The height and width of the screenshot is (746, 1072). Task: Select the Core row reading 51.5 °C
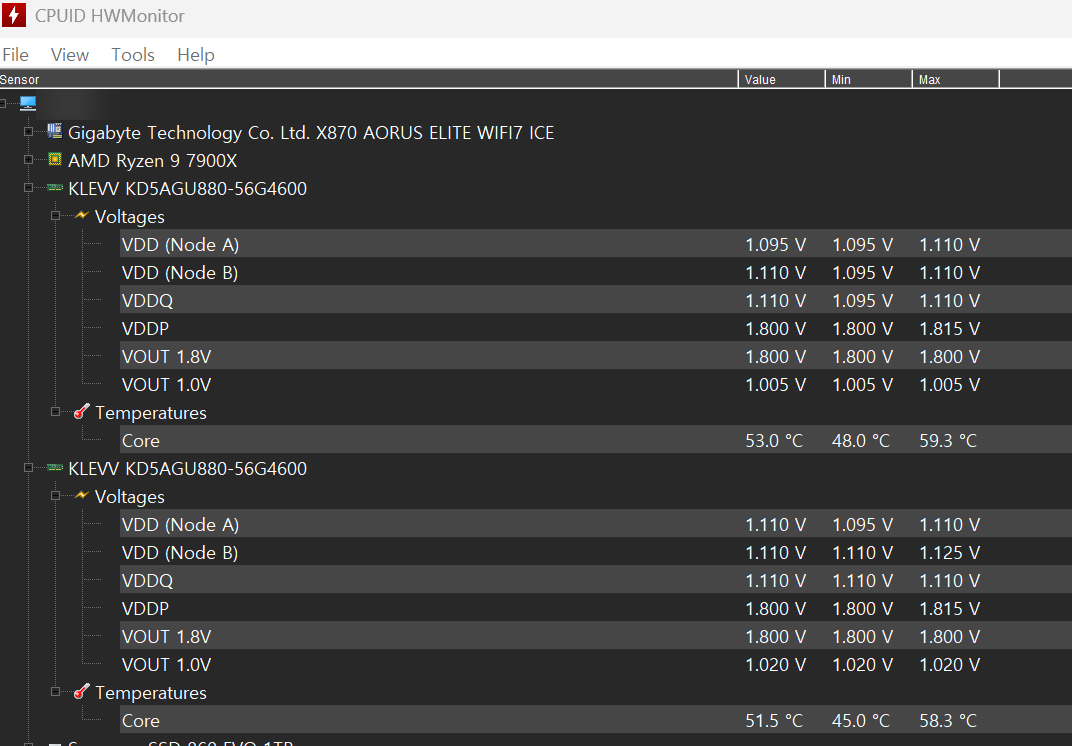pos(595,721)
